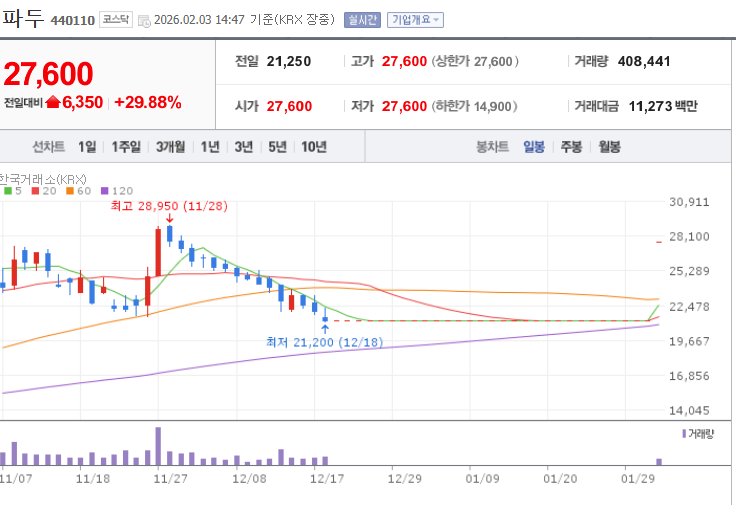
Task: Click the orange 60-day moving average swatch
Action: 70,191
